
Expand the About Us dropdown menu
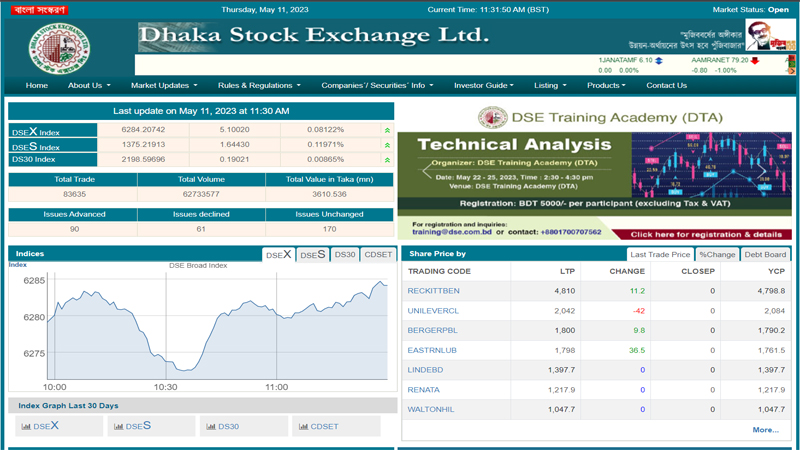89,86
